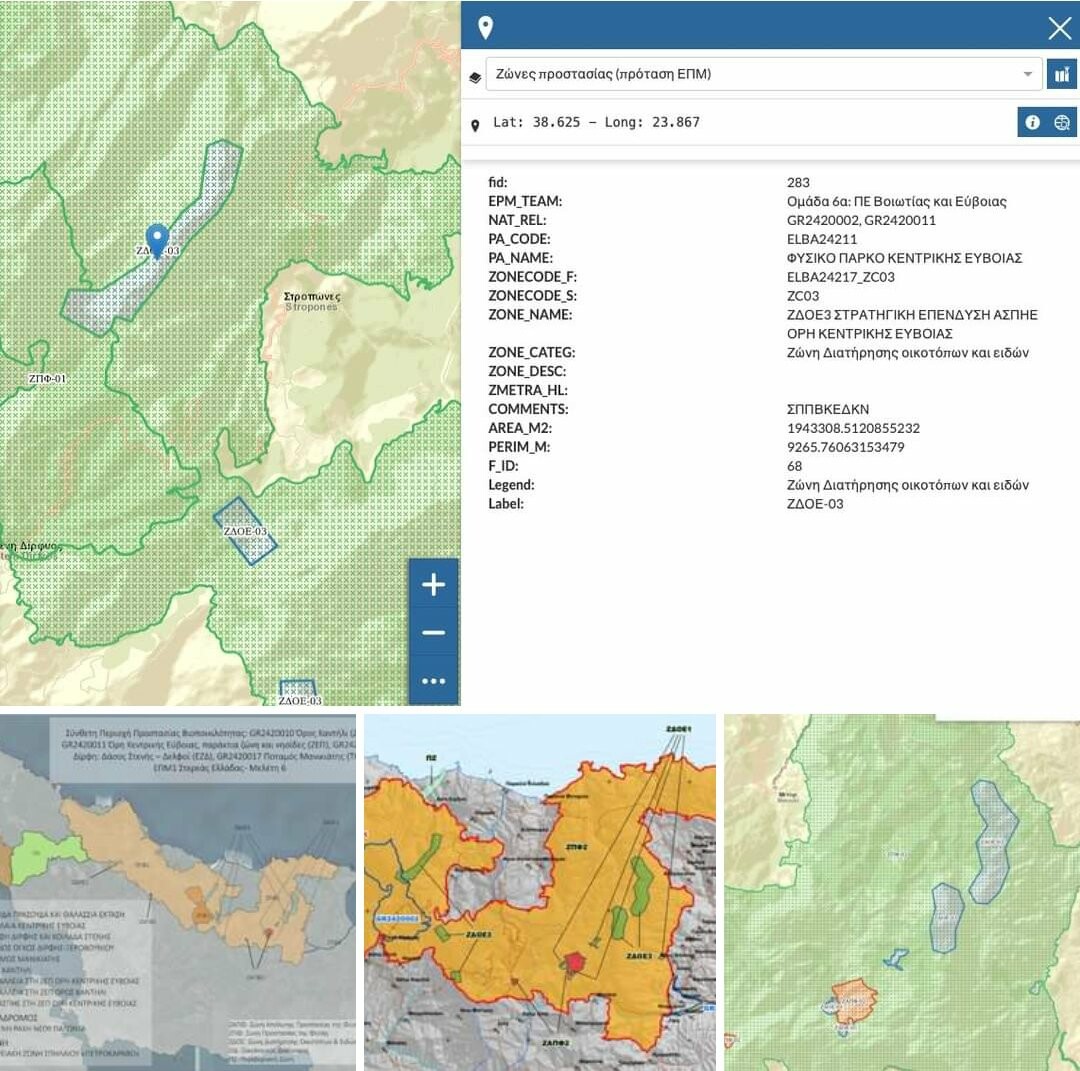Click the globe search icon
Image resolution: width=1080 pixels, height=1071 pixels.
pyautogui.click(x=1062, y=122)
